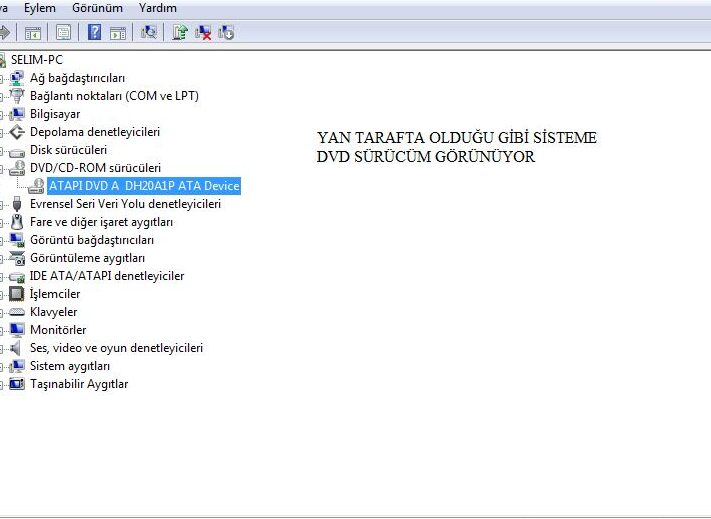The height and width of the screenshot is (519, 711).
Task: Select the Monitörler category
Action: (58, 330)
